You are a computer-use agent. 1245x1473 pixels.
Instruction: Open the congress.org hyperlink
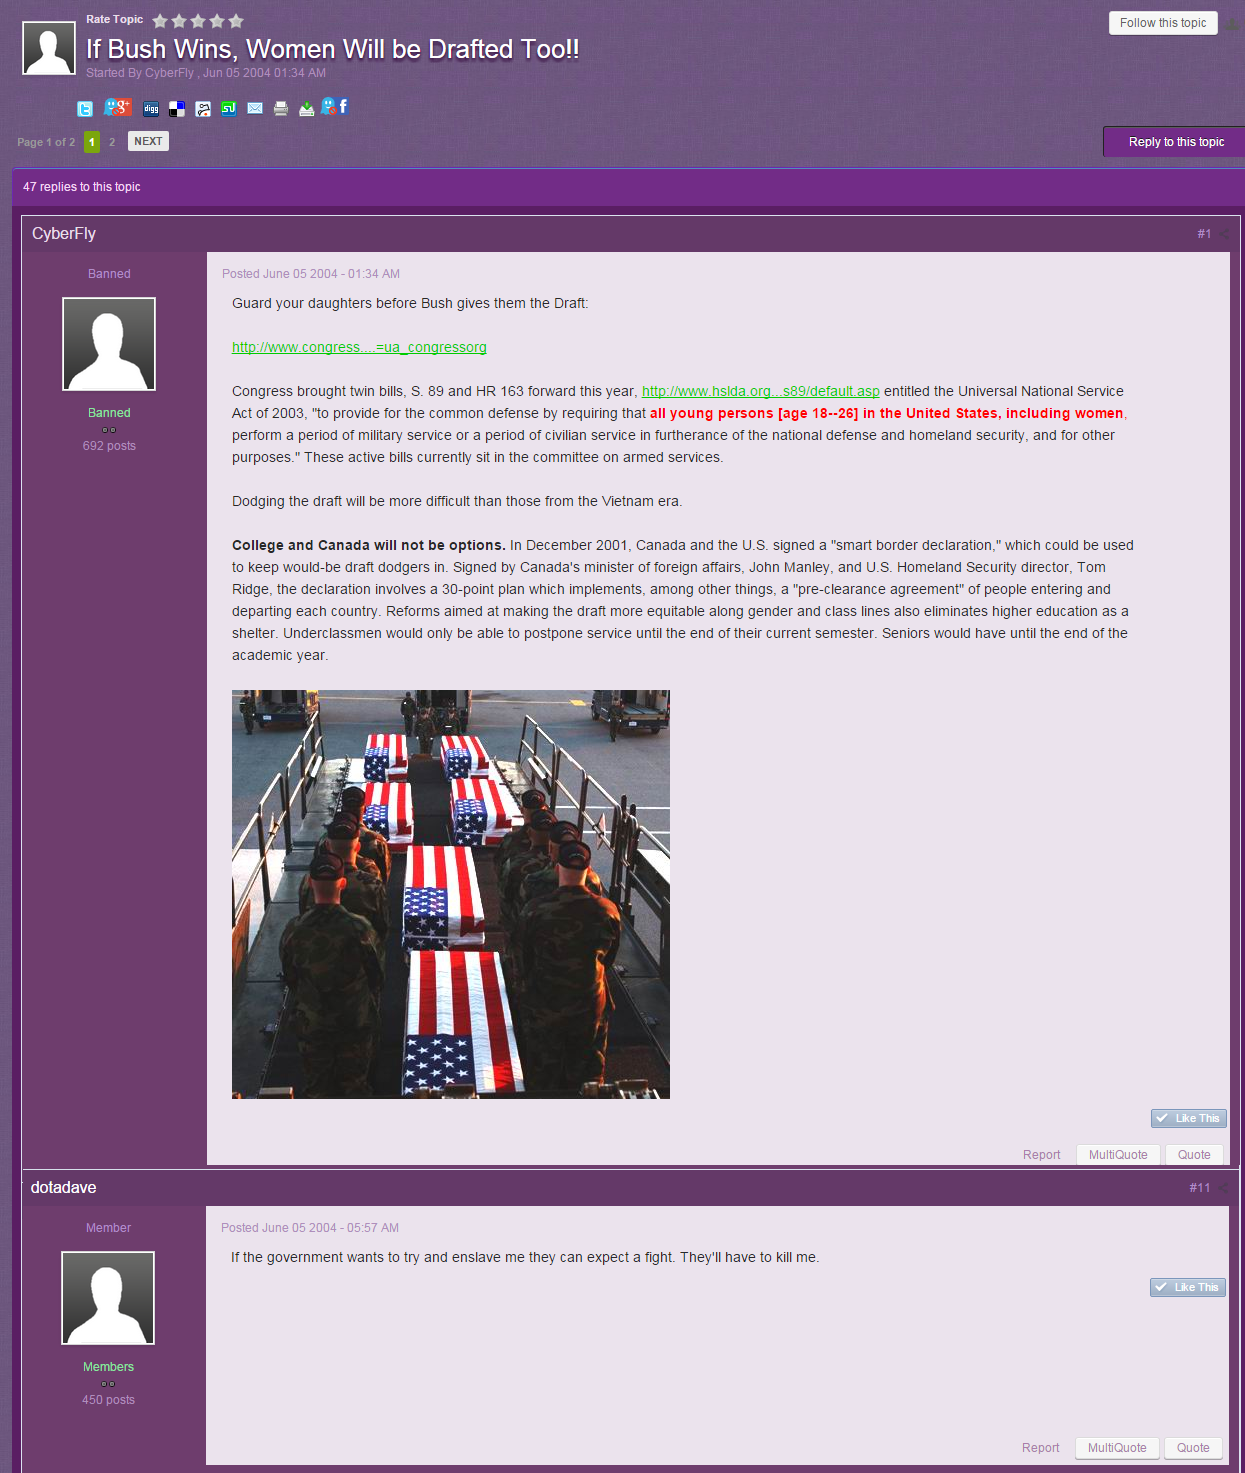(359, 347)
